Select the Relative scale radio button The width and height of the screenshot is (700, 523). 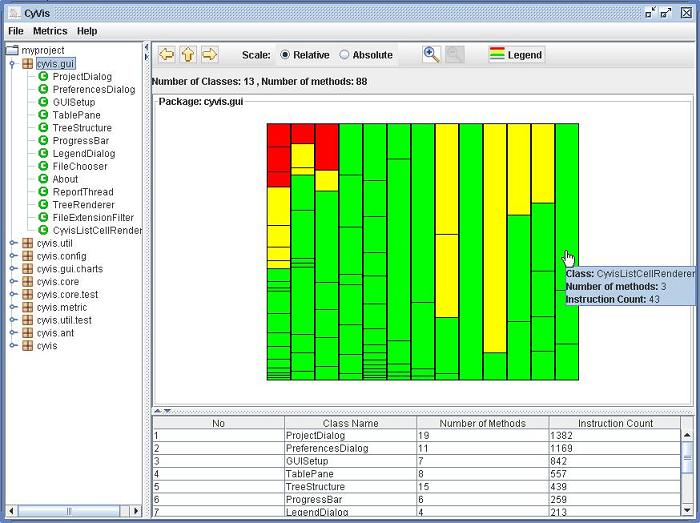(x=285, y=55)
